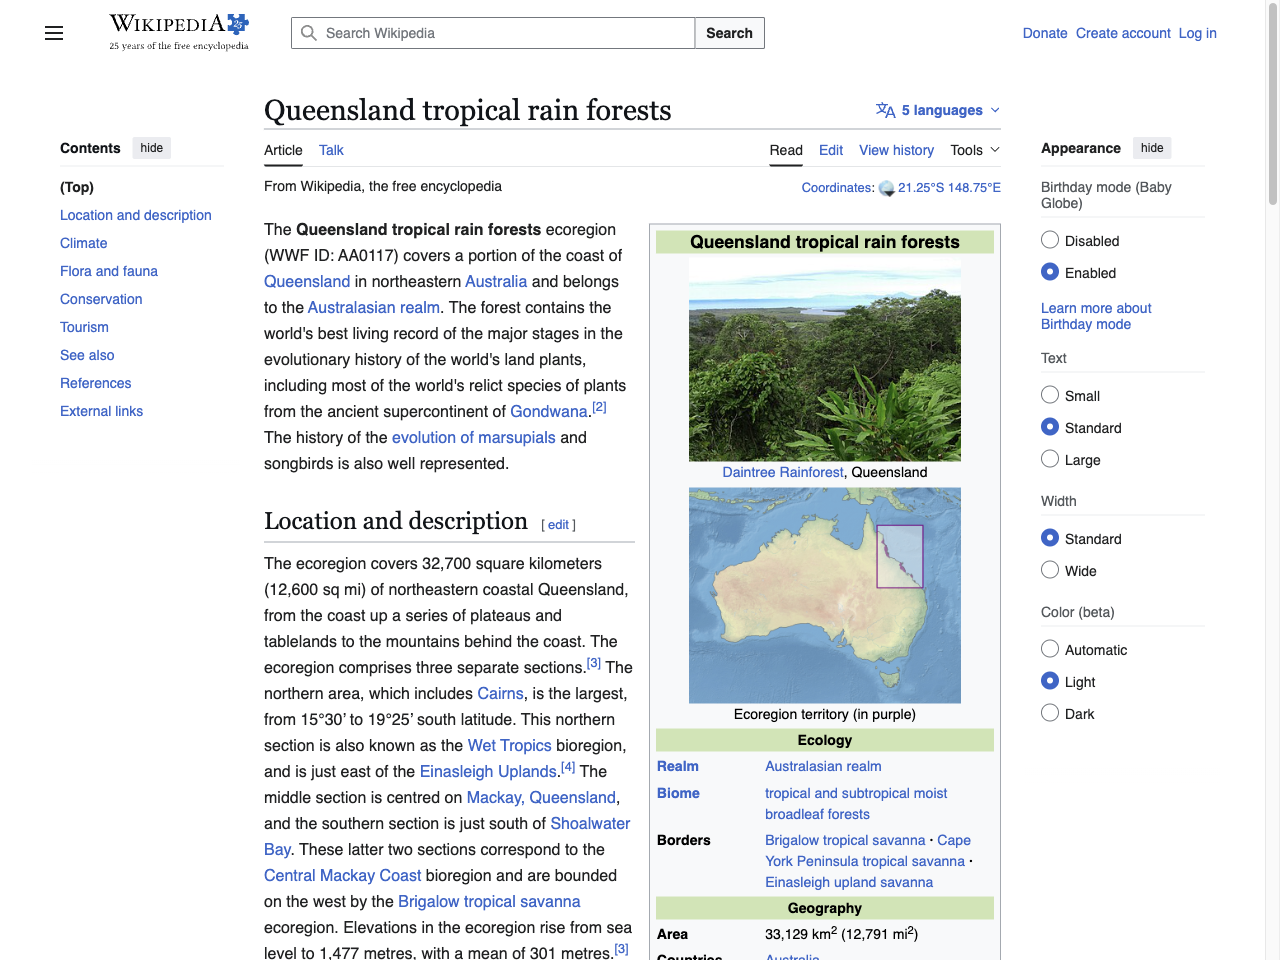Image resolution: width=1280 pixels, height=960 pixels.
Task: Open the Daintree Rainforest article link
Action: tap(782, 472)
